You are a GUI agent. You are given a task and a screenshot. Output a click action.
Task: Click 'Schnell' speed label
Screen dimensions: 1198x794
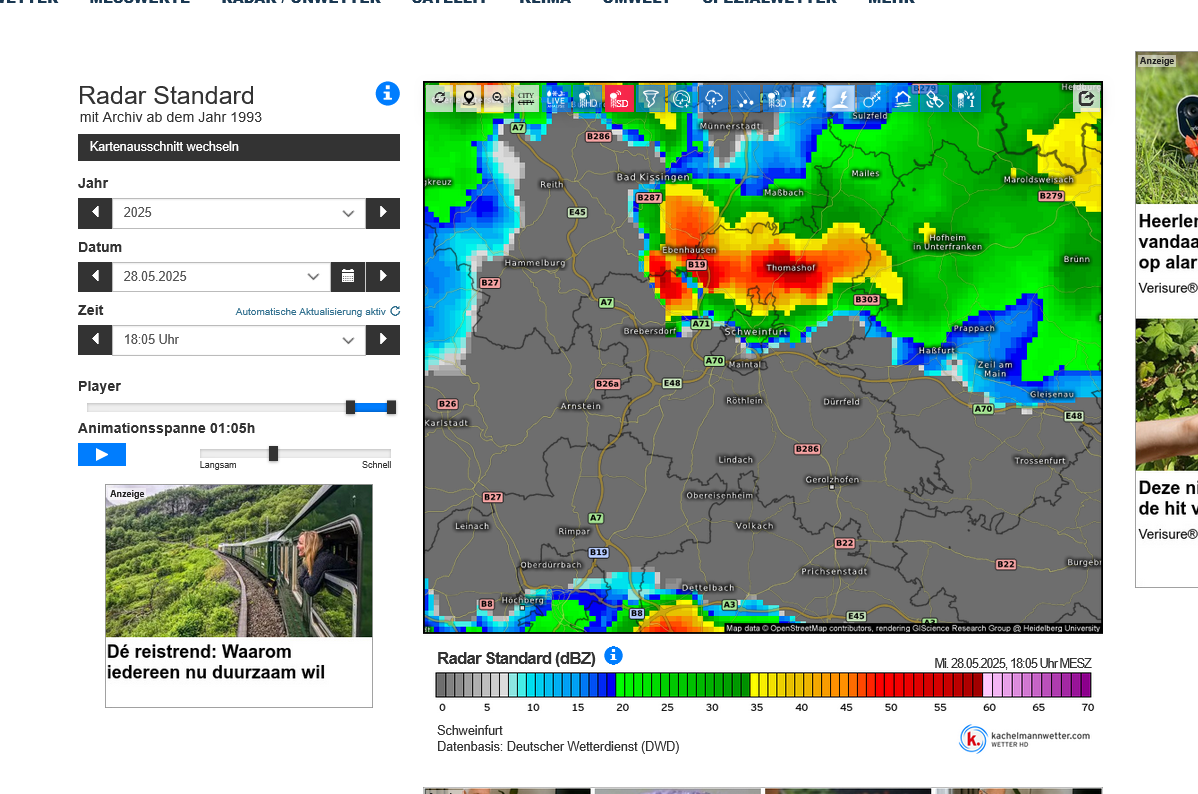pos(377,465)
